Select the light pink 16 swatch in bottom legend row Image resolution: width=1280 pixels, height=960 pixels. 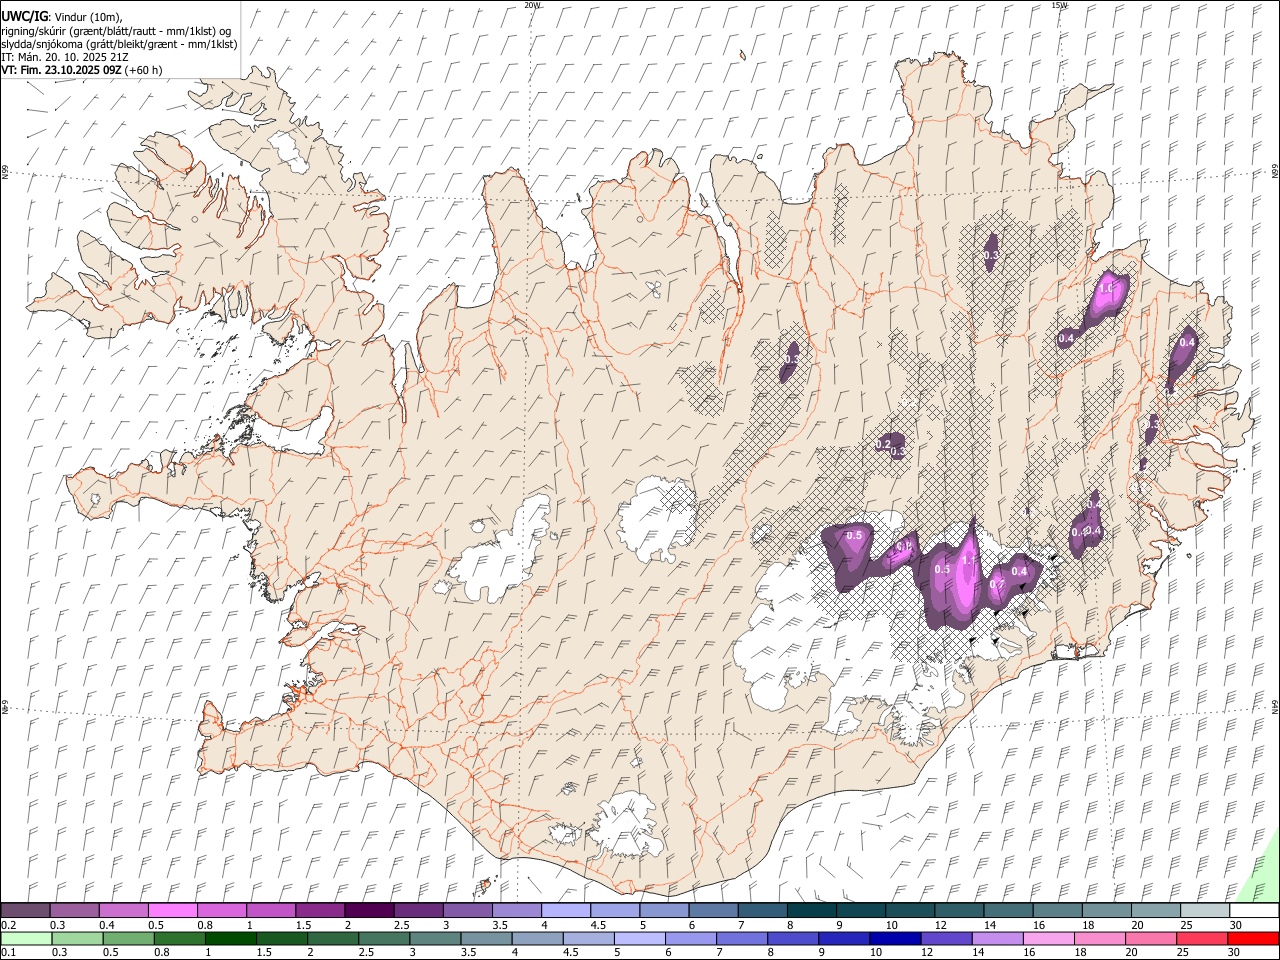coord(1048,939)
